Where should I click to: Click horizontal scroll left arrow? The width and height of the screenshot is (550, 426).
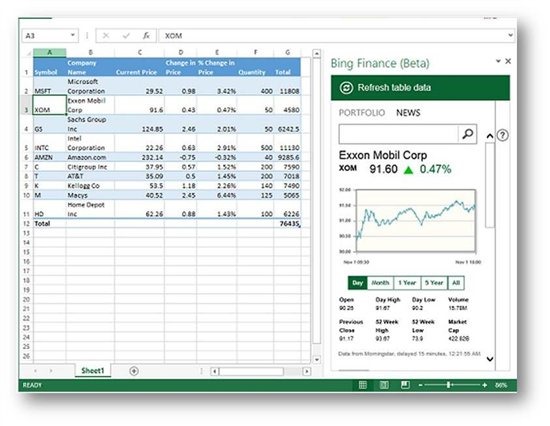pyautogui.click(x=215, y=371)
